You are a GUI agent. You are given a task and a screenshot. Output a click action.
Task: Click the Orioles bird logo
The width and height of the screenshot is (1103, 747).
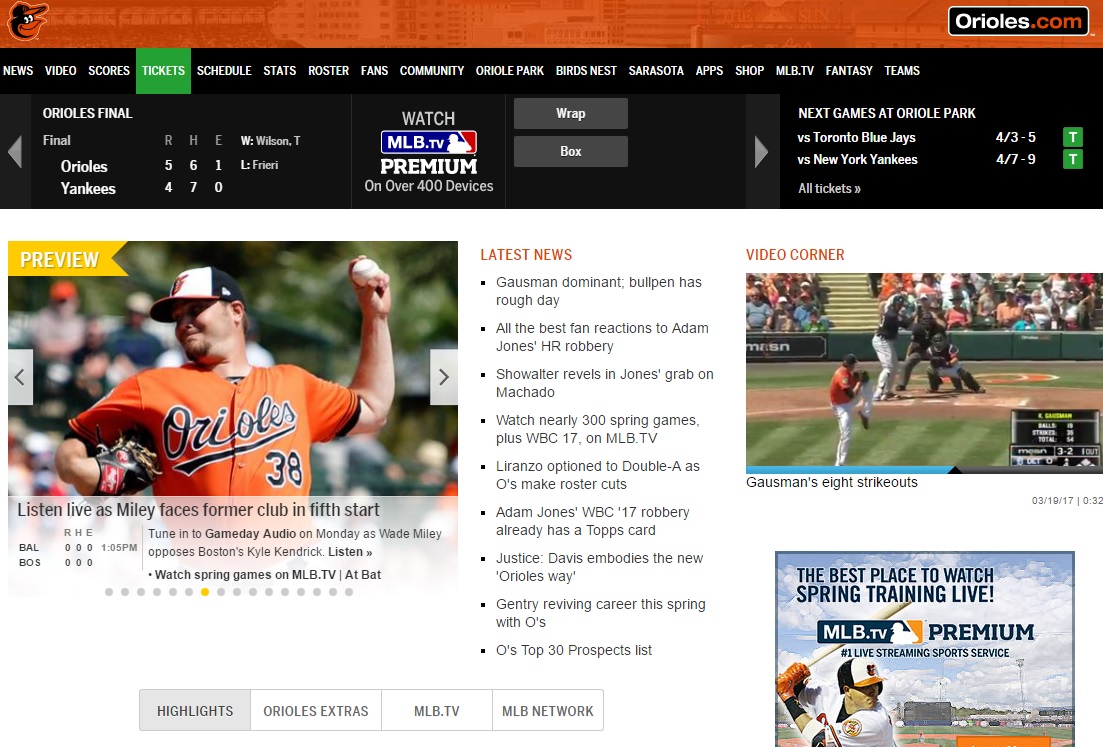[27, 21]
